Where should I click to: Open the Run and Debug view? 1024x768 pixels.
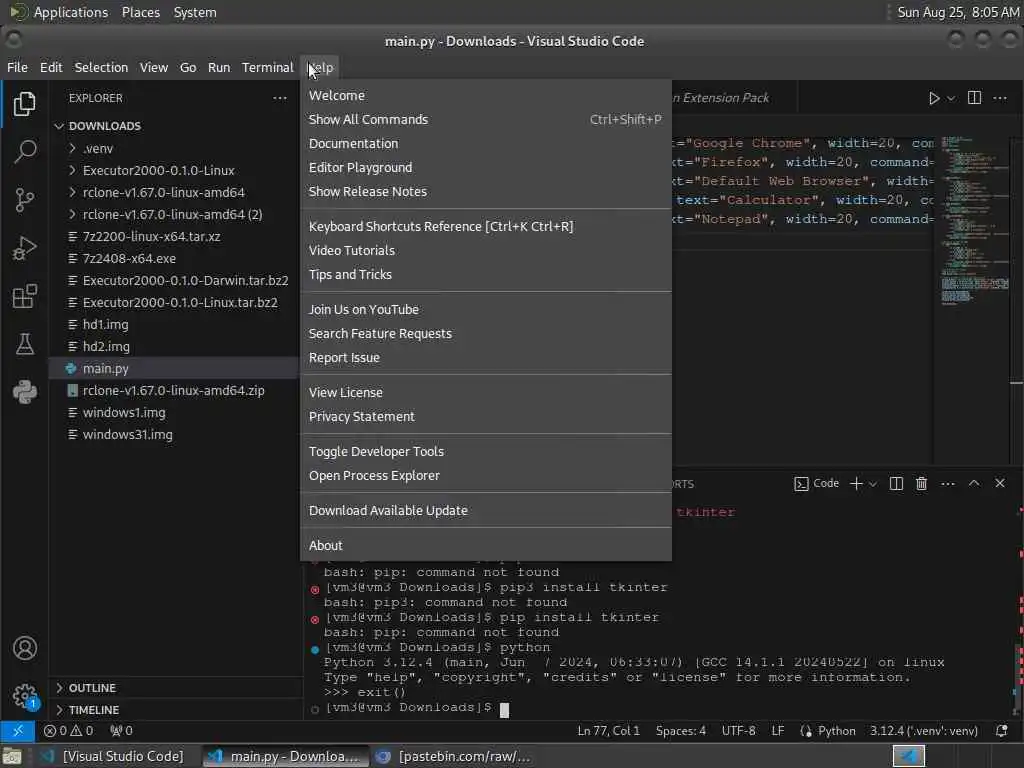click(25, 248)
